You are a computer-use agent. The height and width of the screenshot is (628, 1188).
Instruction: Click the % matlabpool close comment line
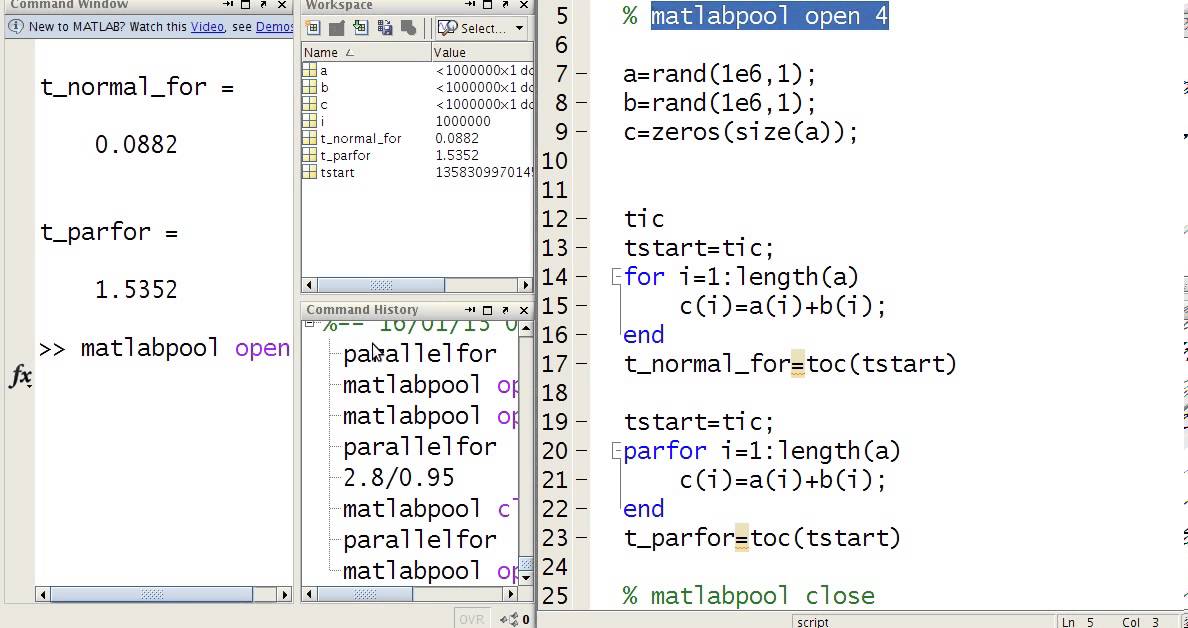[749, 596]
